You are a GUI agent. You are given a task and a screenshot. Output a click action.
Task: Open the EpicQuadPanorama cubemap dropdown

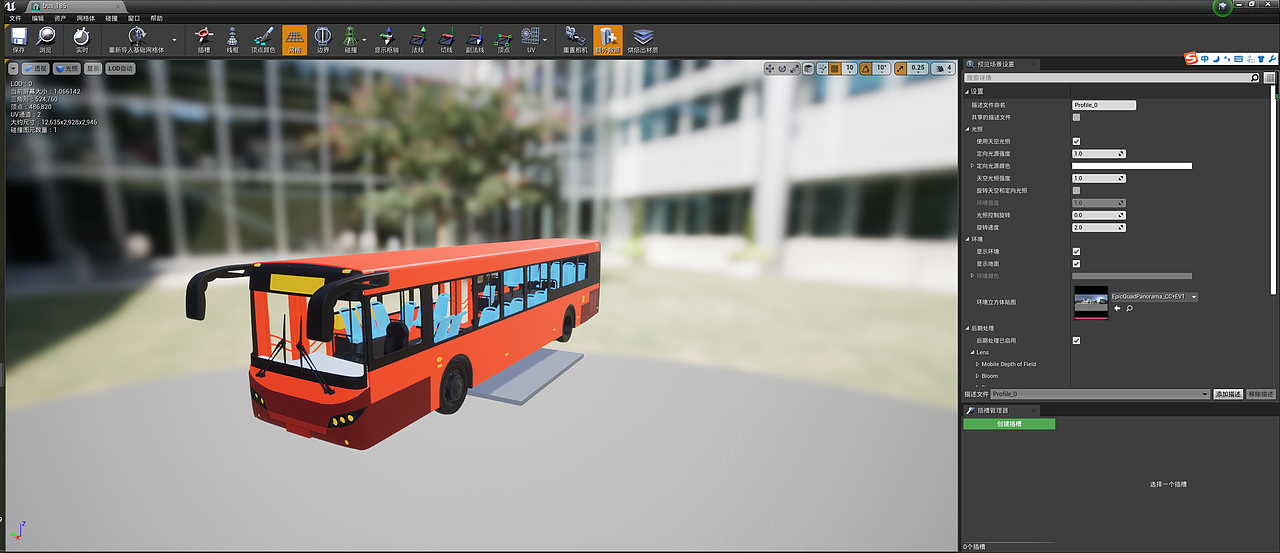coord(1154,297)
